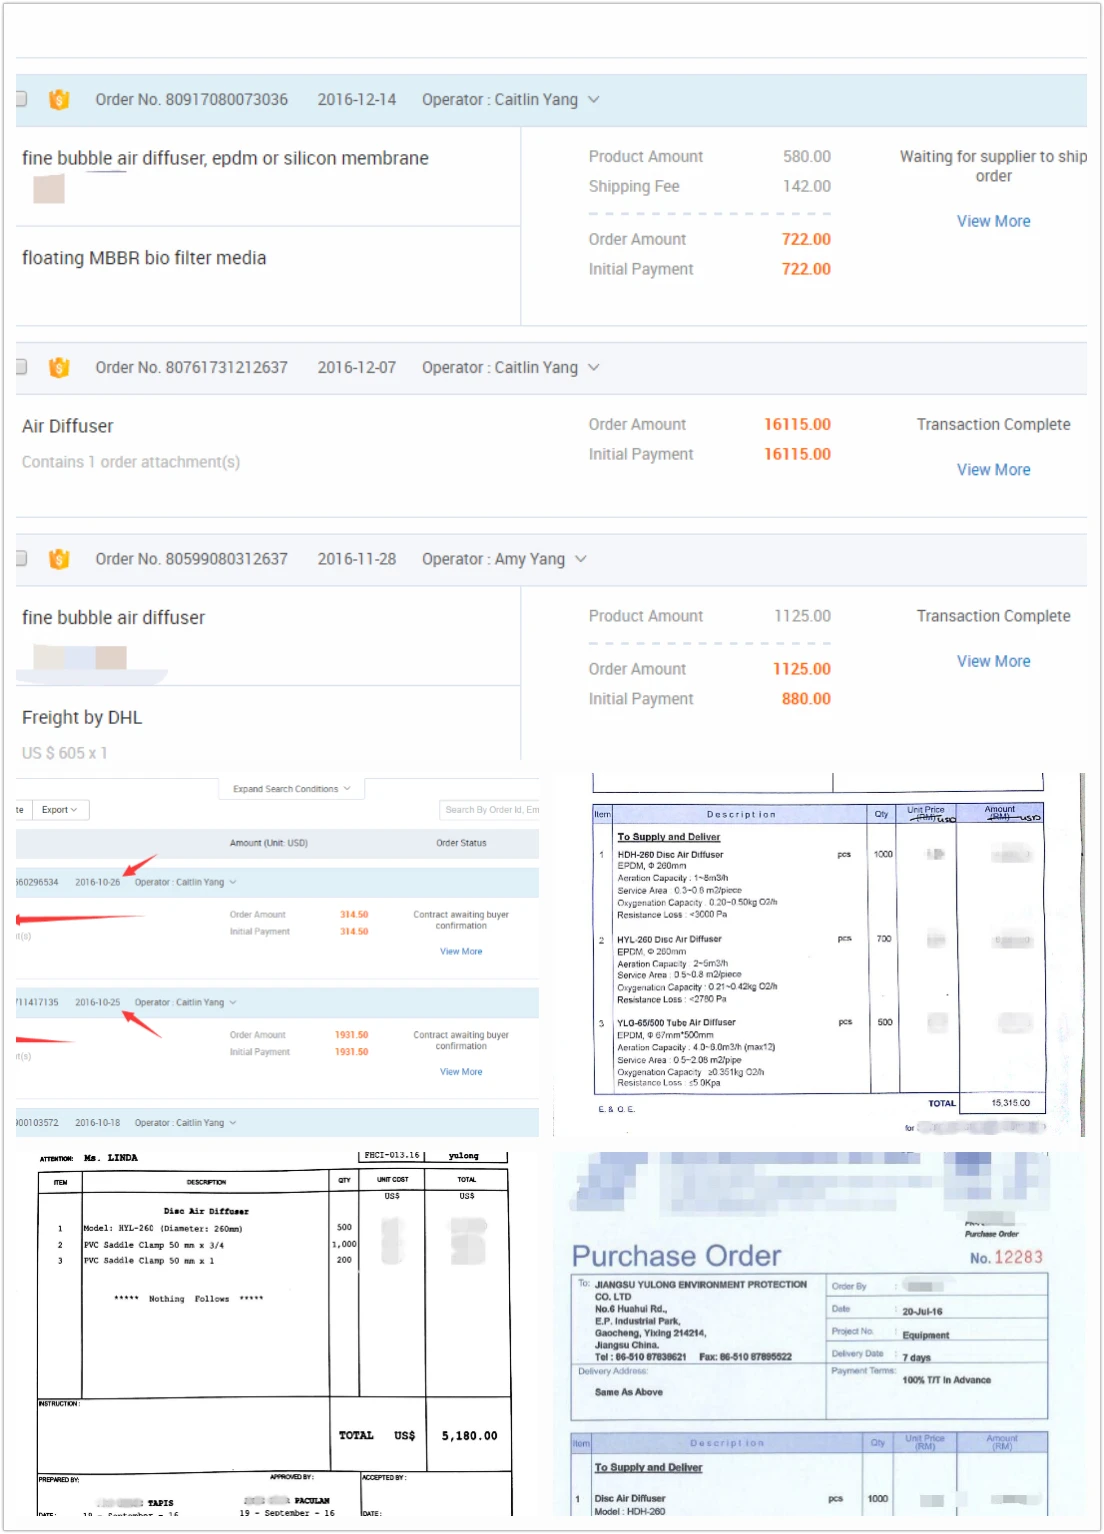This screenshot has width=1104, height=1534.
Task: Tick checkbox of order 80761731212637
Action: [x=21, y=367]
